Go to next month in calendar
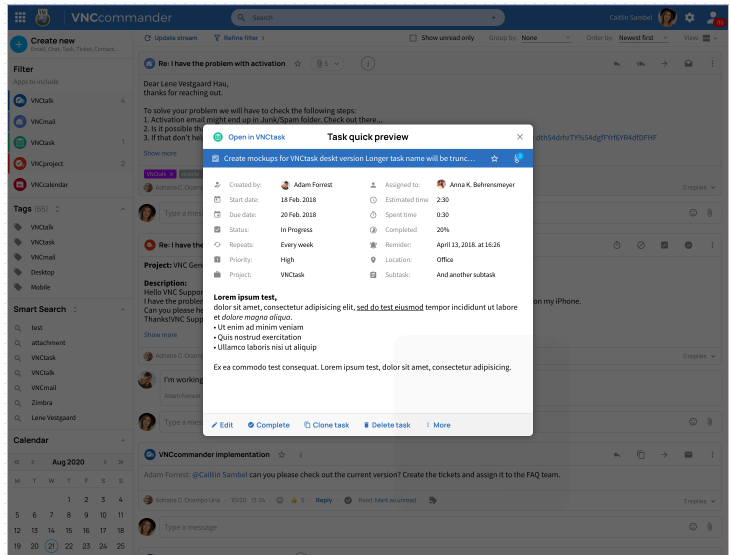Viewport: 731px width, 555px height. 105,462
